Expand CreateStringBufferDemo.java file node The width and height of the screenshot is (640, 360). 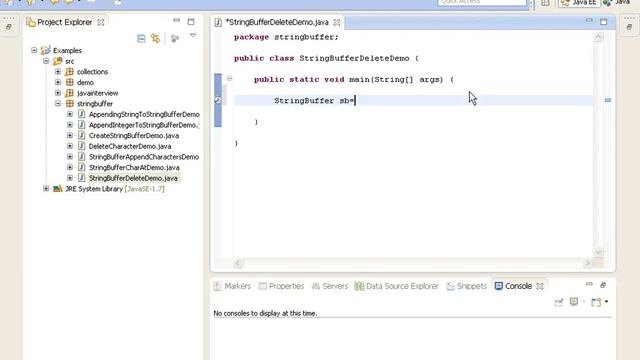pyautogui.click(x=70, y=135)
